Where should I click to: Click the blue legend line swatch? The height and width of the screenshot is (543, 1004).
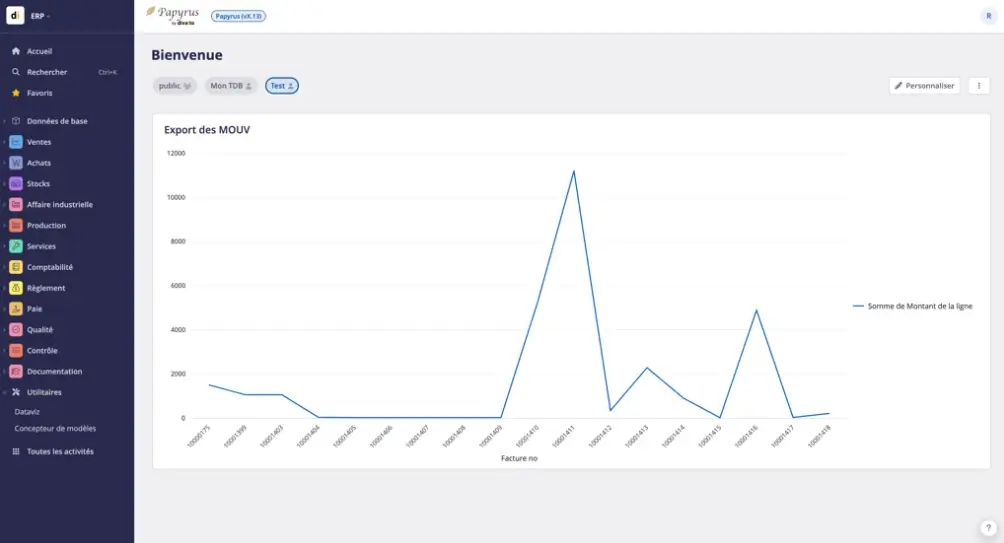[x=858, y=306]
